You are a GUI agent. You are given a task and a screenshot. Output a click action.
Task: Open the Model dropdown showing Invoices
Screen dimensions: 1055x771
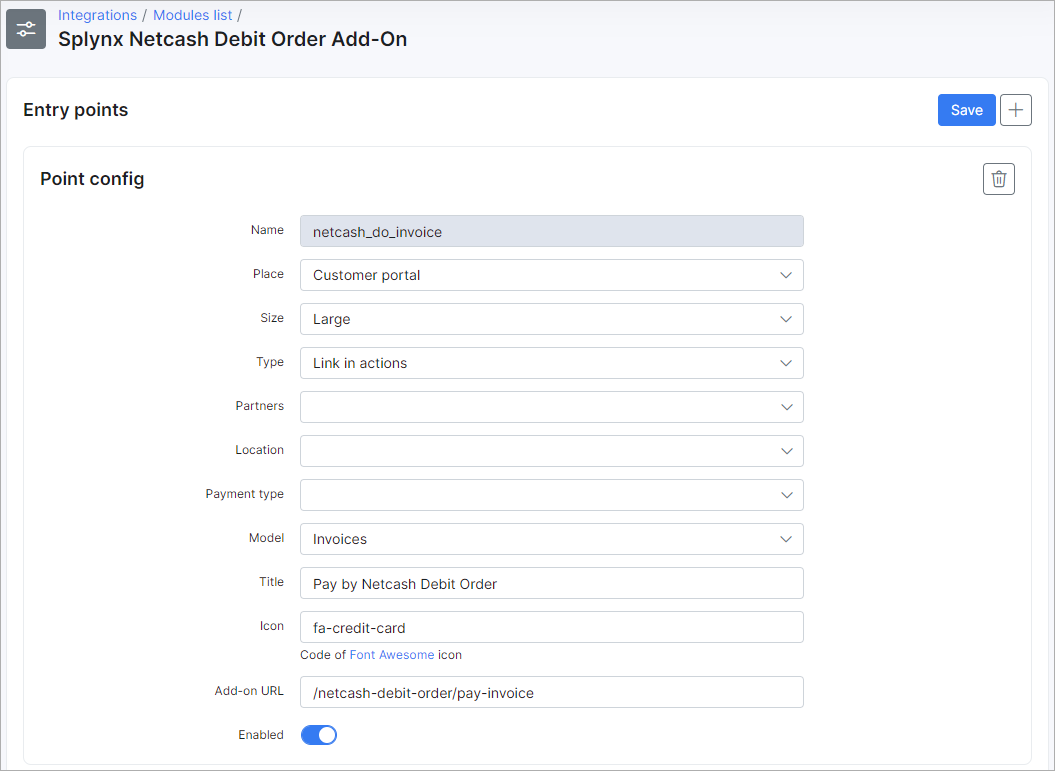tap(551, 539)
